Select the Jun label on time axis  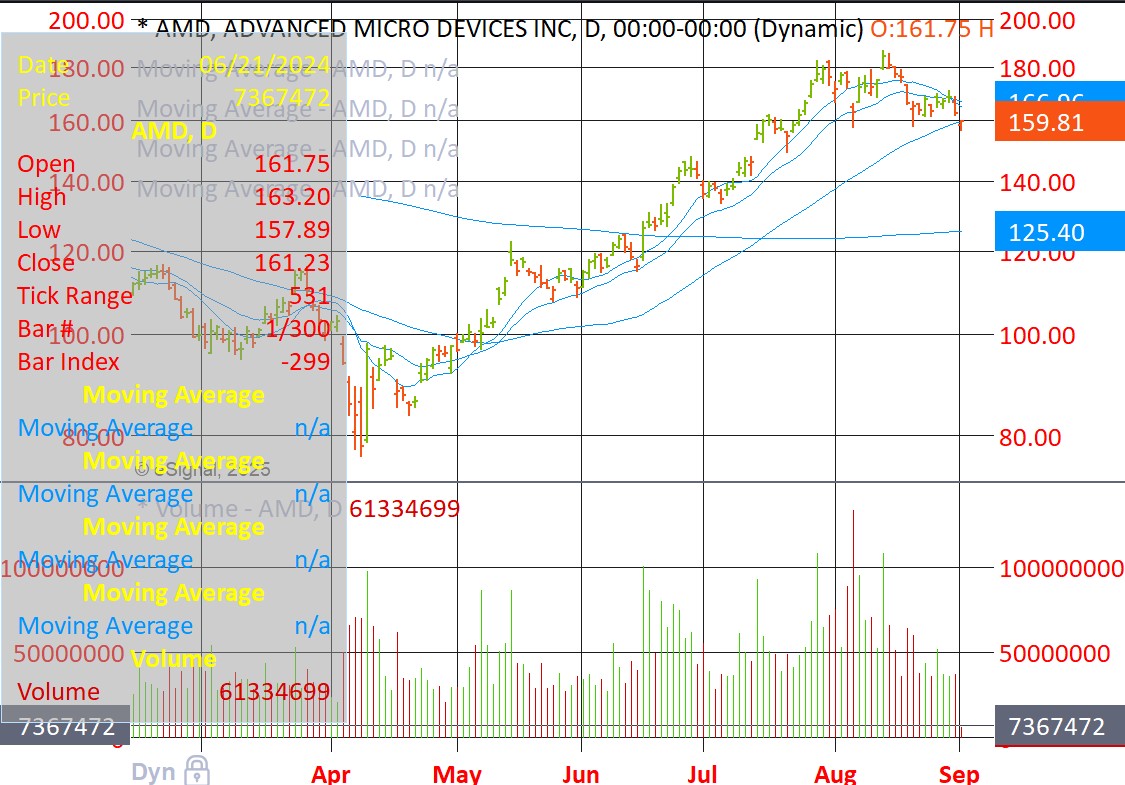(580, 774)
